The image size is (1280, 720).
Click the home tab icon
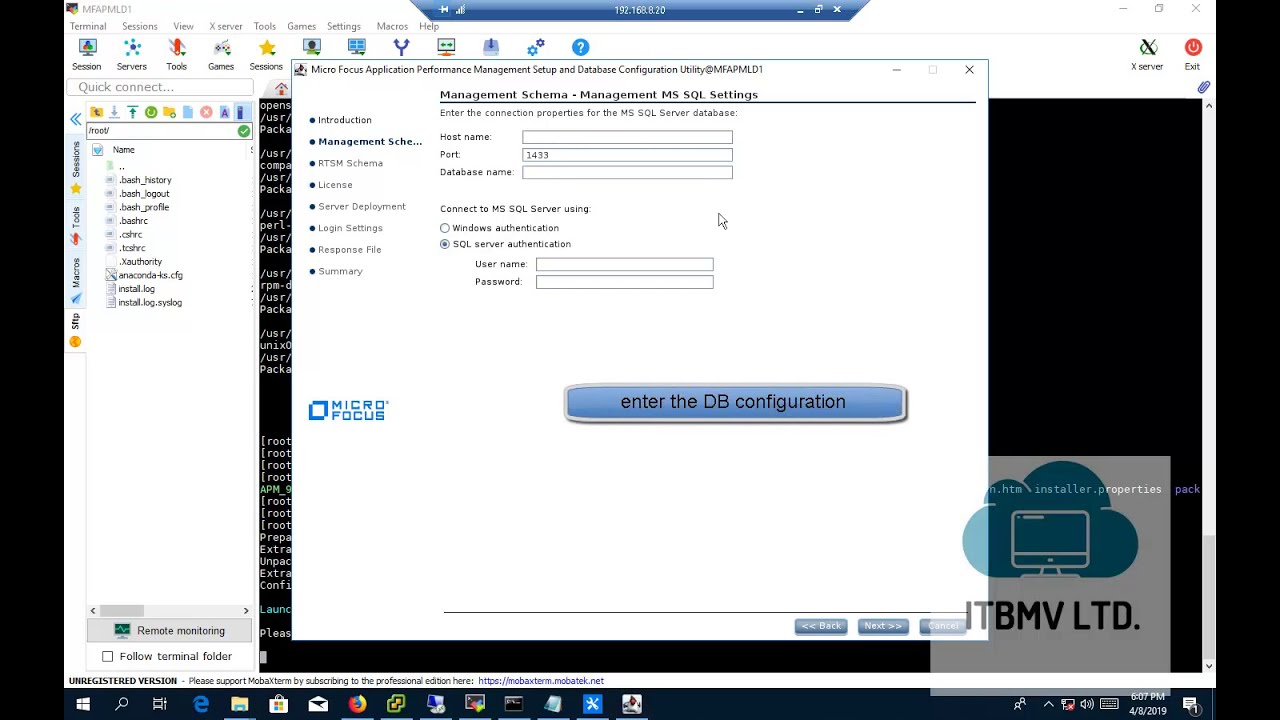pos(281,90)
